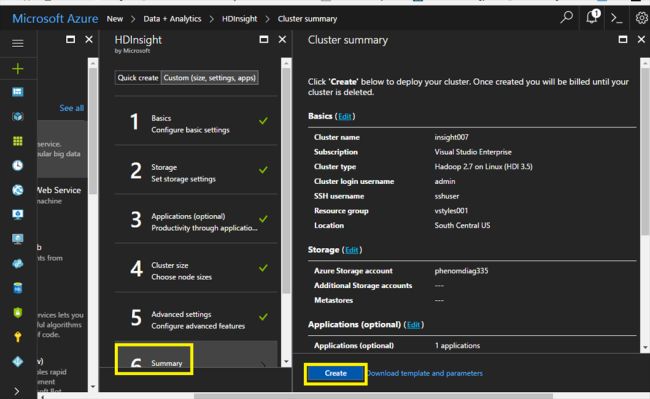The height and width of the screenshot is (399, 650).
Task: Click the search magnifier in the top bar
Action: (566, 17)
